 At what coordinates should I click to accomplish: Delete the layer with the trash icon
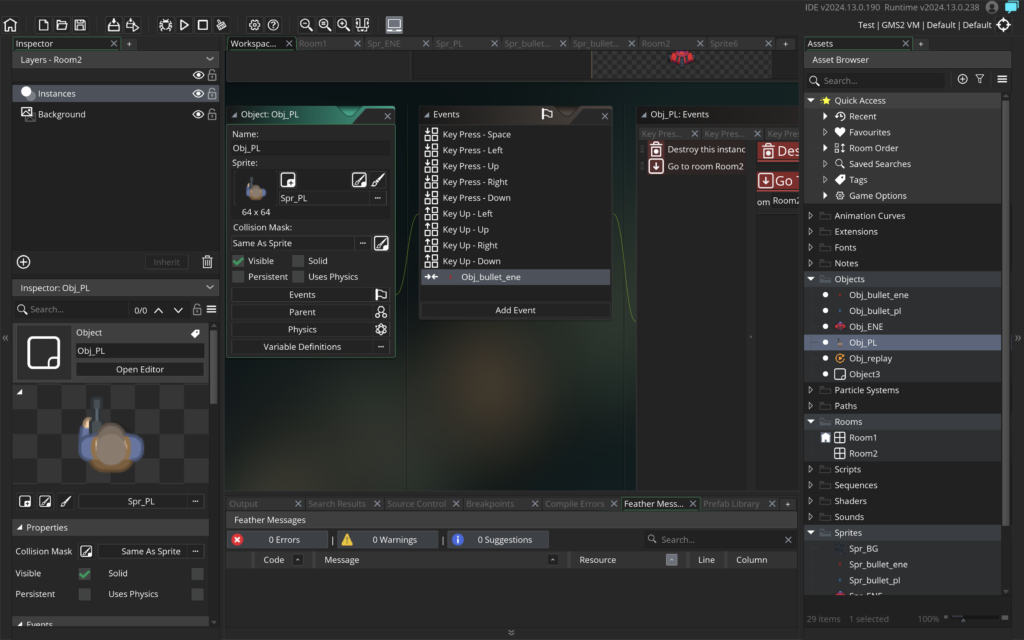point(207,262)
